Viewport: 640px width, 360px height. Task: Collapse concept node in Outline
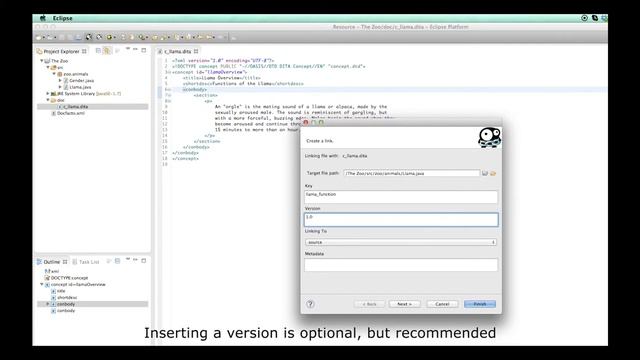point(42,284)
